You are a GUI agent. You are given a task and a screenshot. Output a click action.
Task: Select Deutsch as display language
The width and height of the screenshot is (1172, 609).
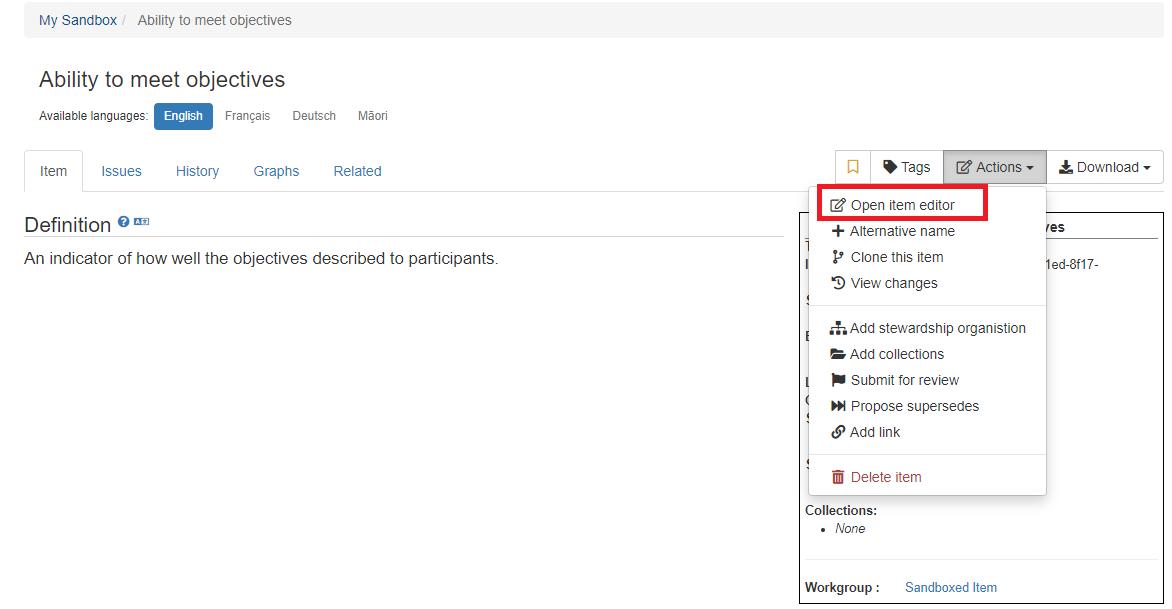tap(314, 116)
